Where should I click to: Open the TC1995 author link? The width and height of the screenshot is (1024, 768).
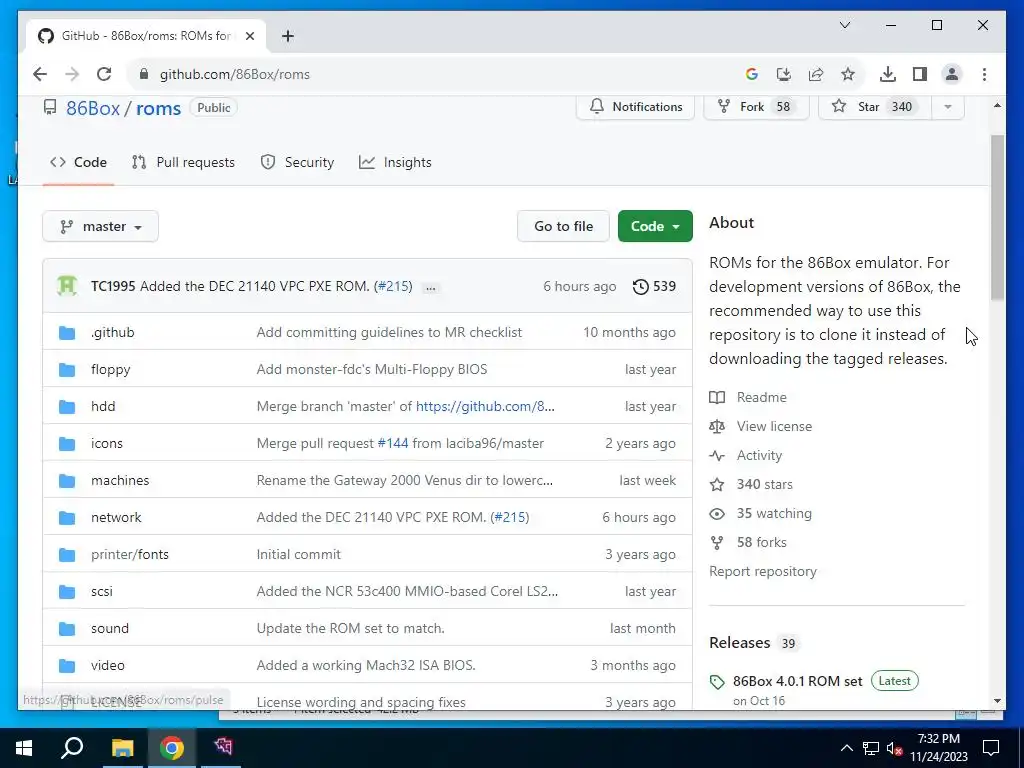(x=113, y=287)
